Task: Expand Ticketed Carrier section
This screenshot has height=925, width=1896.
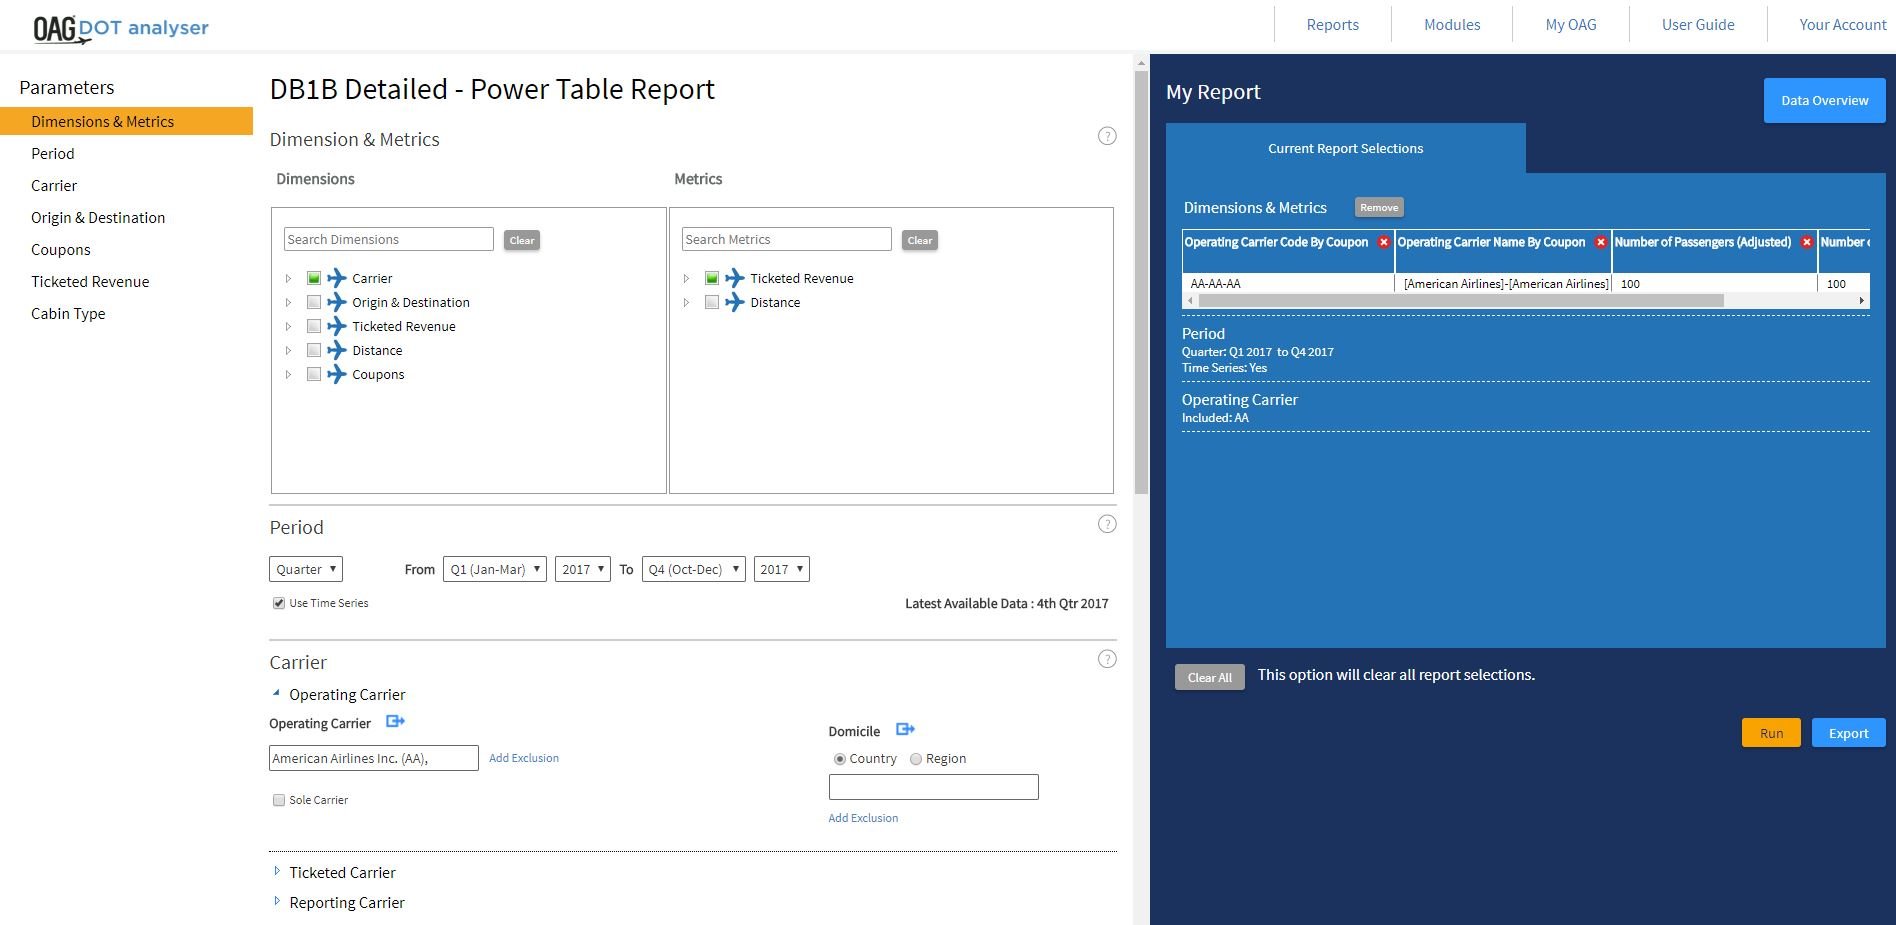Action: [x=277, y=871]
